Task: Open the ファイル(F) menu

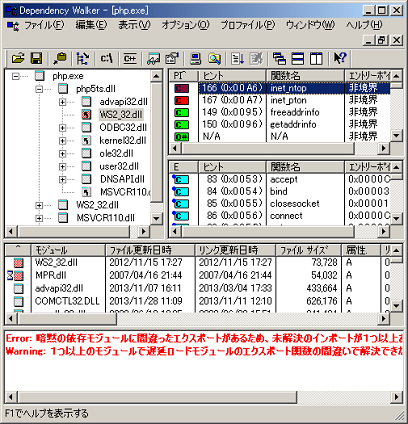Action: pyautogui.click(x=44, y=25)
